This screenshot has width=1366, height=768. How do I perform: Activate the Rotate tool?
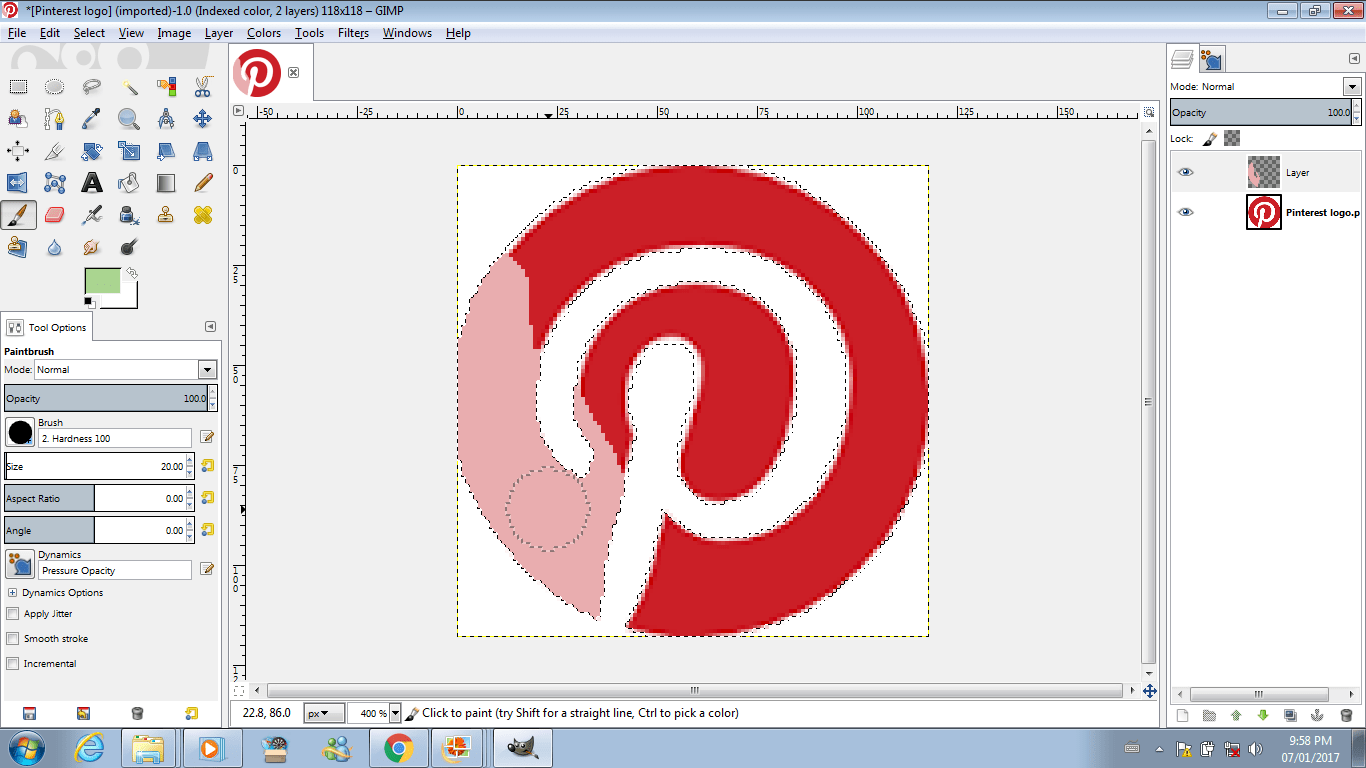pyautogui.click(x=92, y=151)
